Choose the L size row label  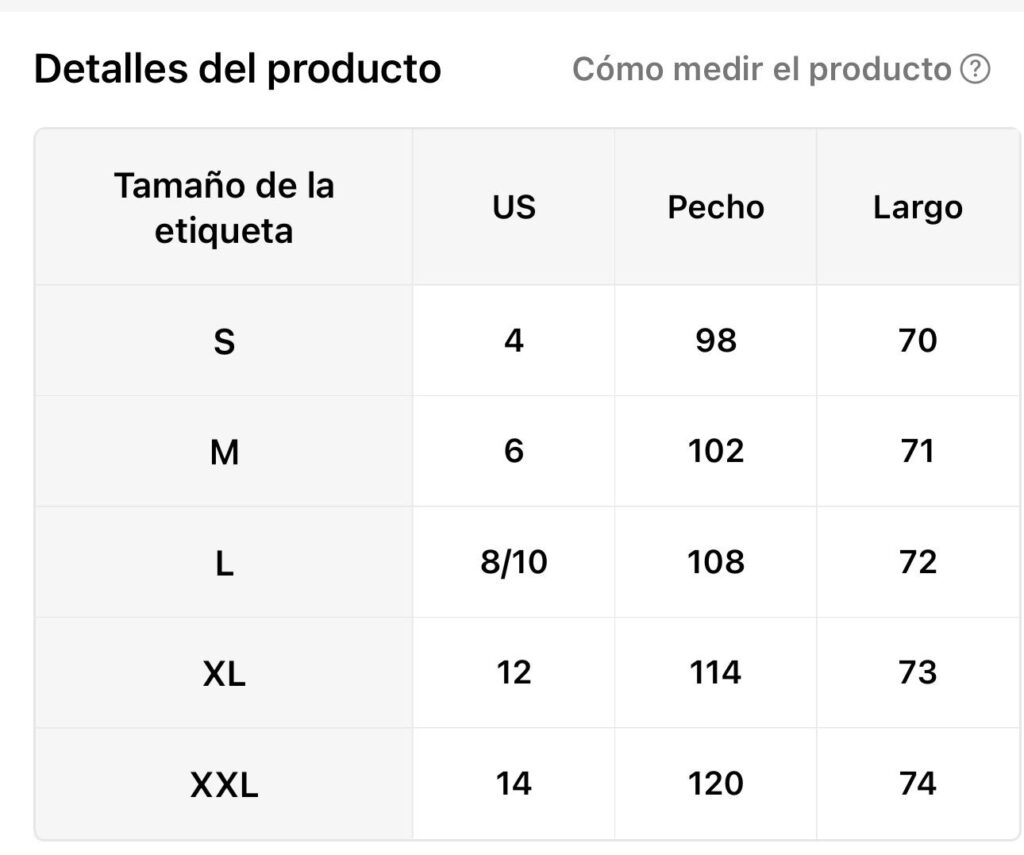[x=224, y=562]
